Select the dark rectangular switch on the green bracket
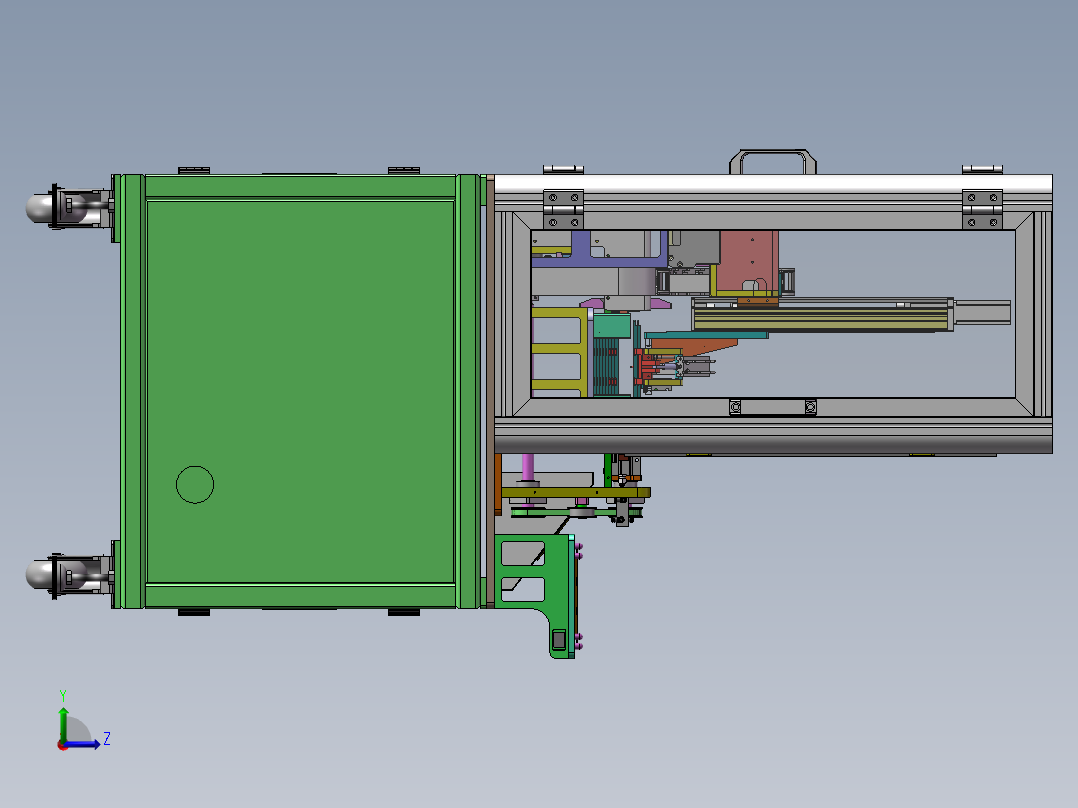 (x=559, y=640)
